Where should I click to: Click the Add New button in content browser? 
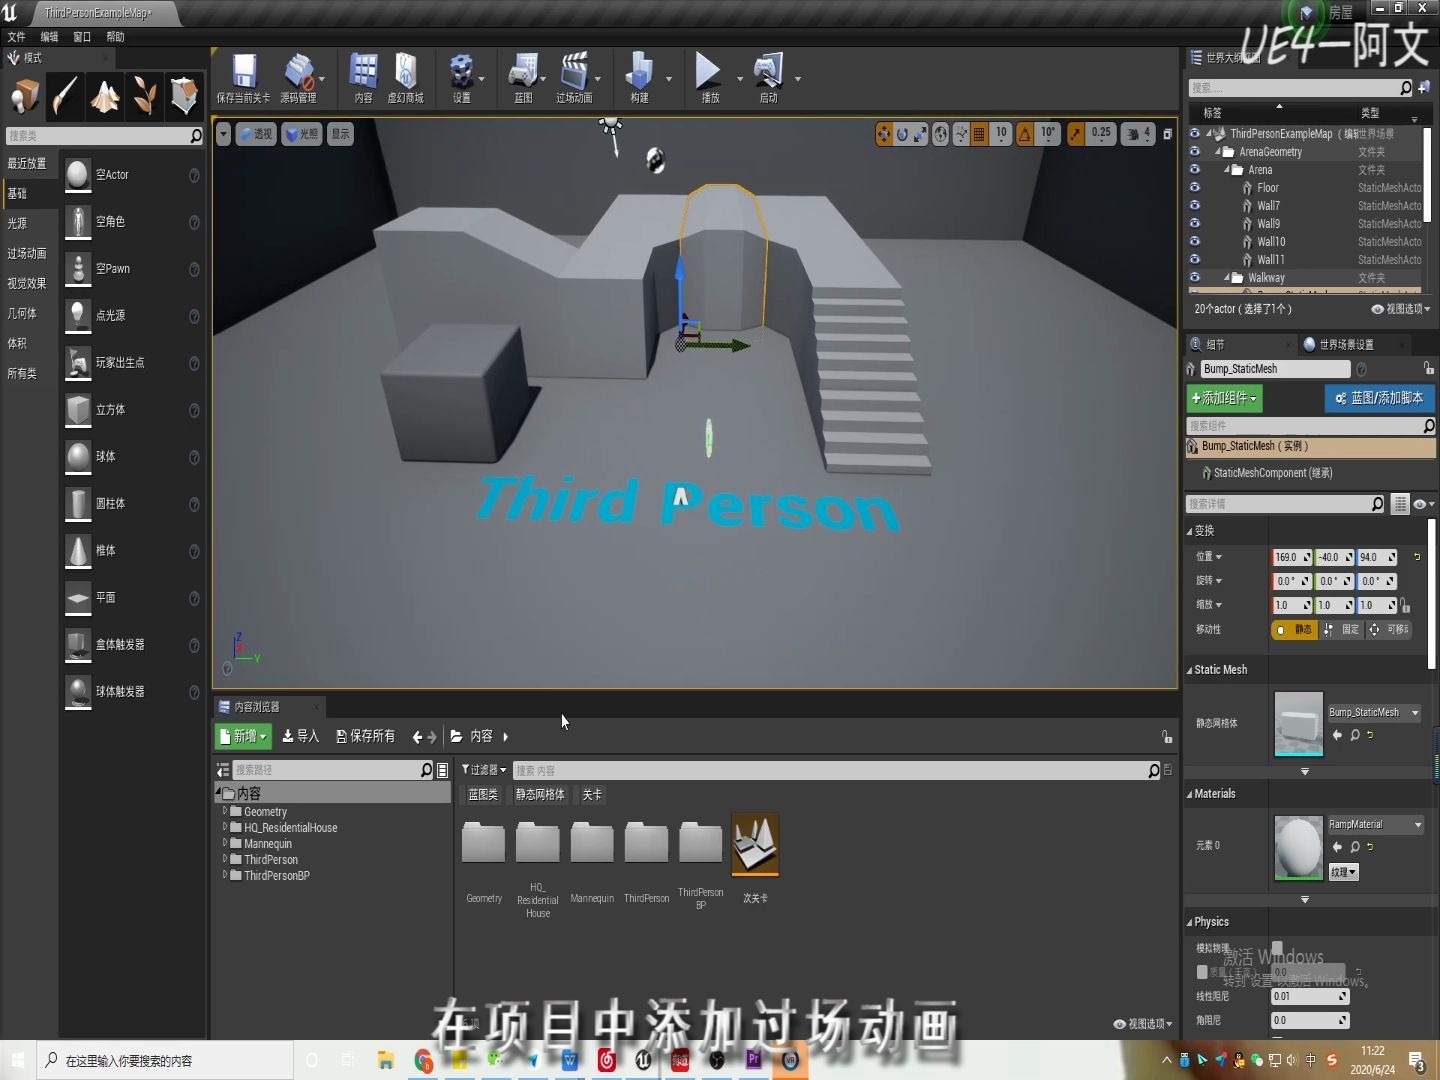coord(244,737)
